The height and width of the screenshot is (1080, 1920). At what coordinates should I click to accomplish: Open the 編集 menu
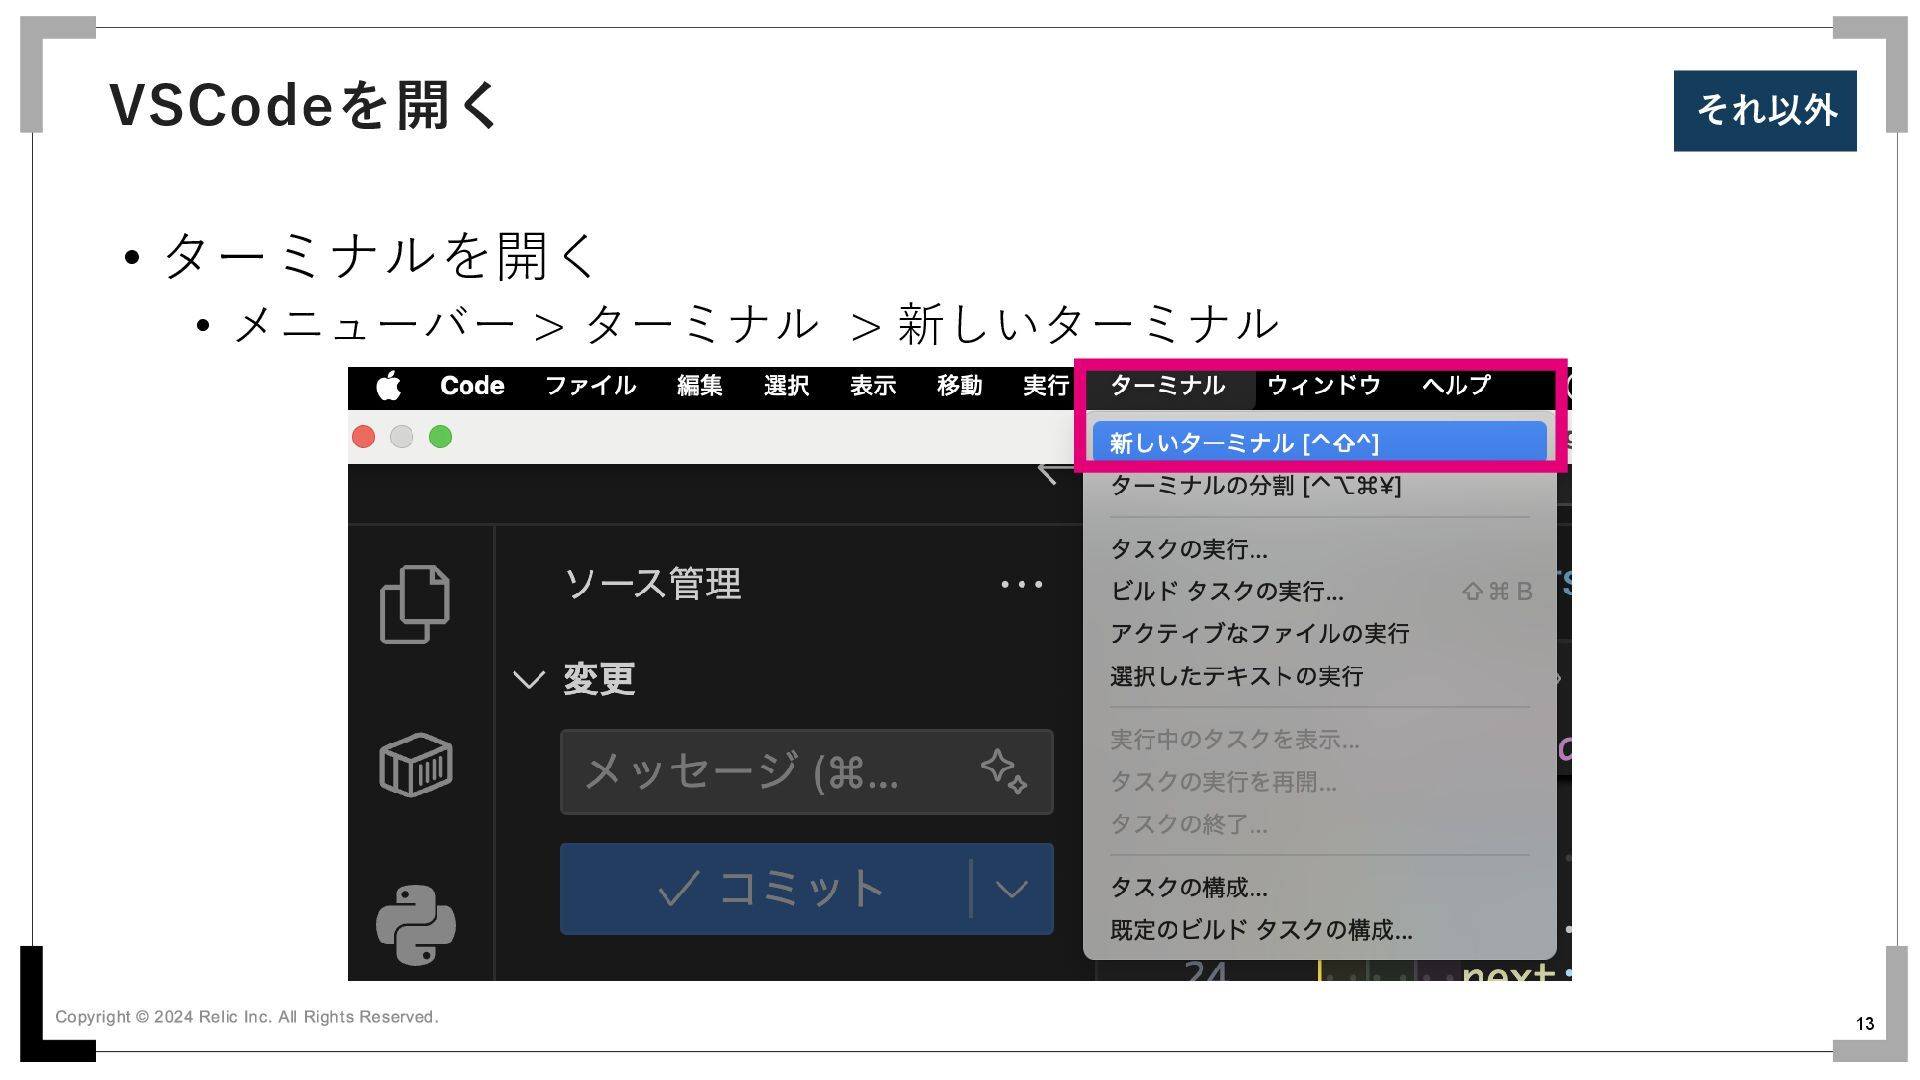pos(699,386)
